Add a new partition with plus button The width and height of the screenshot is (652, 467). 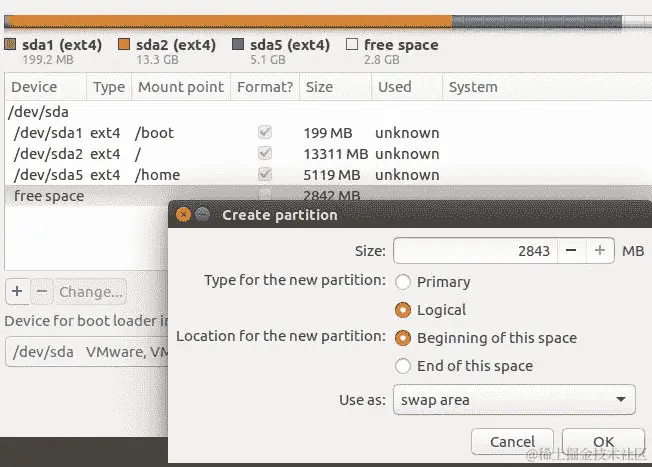click(17, 291)
